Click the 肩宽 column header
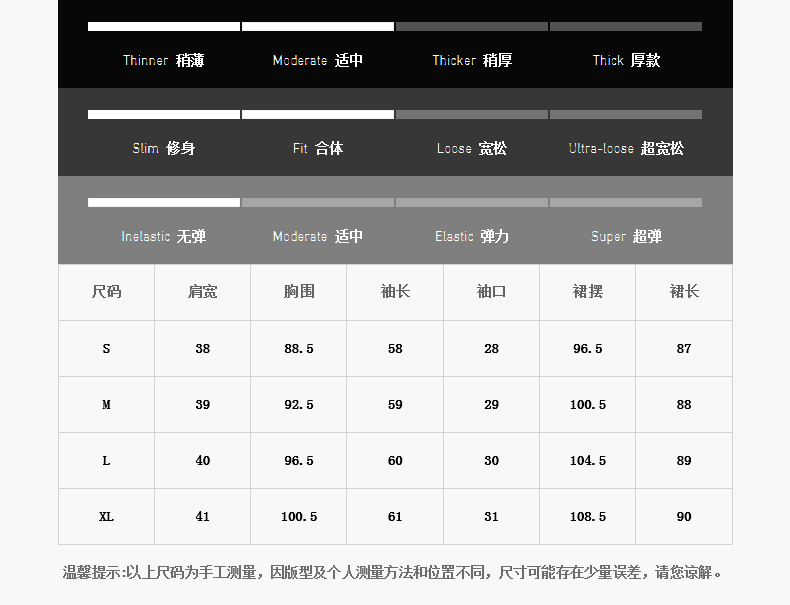Screen dimensions: 790x605 tap(203, 292)
